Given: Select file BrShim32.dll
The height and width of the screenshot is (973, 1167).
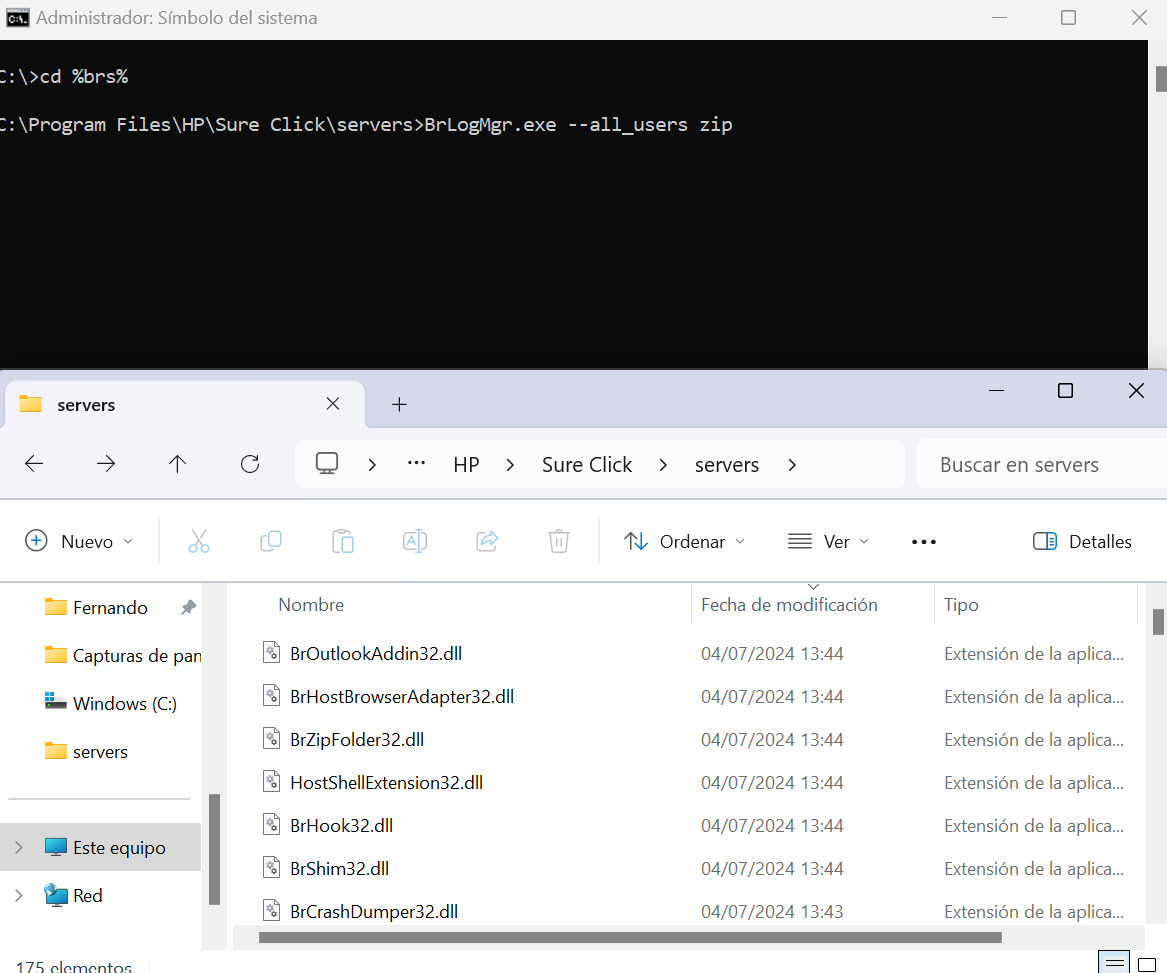Looking at the screenshot, I should coord(339,868).
